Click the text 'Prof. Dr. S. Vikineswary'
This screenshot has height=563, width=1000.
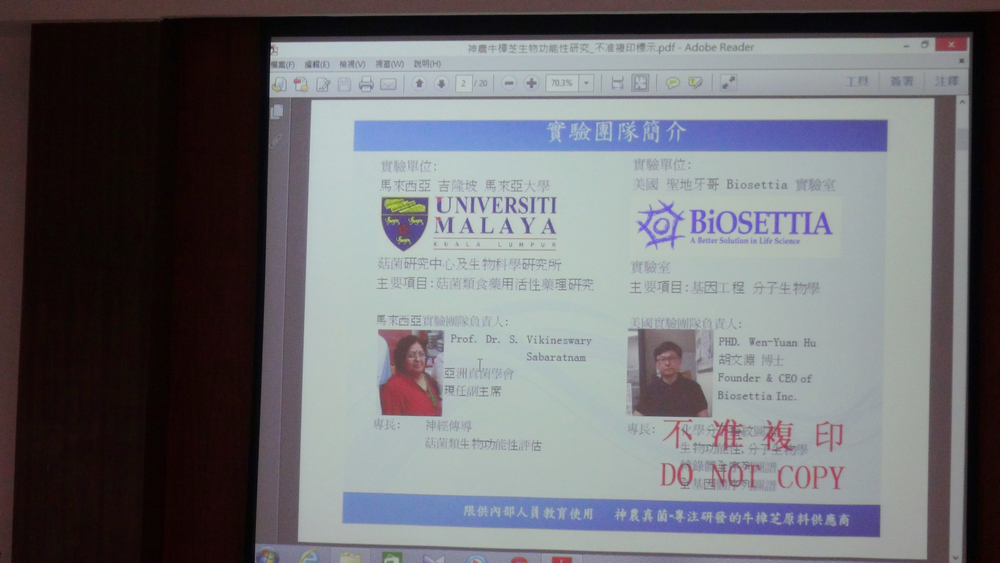pos(521,340)
